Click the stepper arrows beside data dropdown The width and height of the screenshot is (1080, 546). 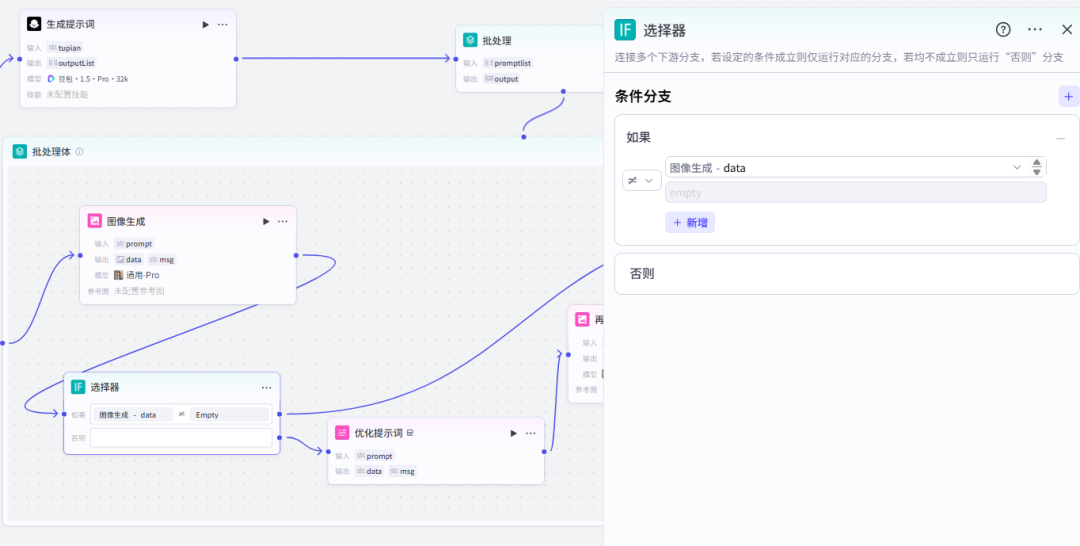[1037, 167]
